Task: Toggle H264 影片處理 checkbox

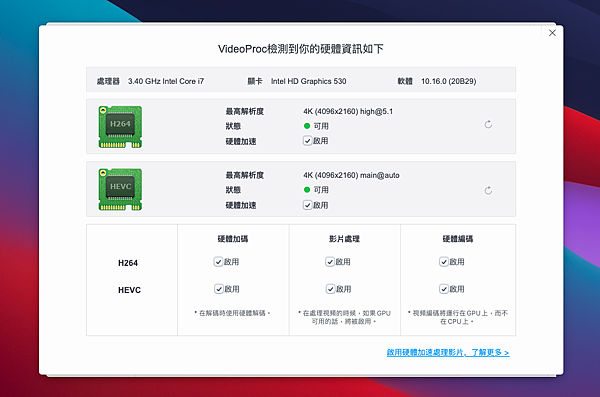Action: click(330, 262)
